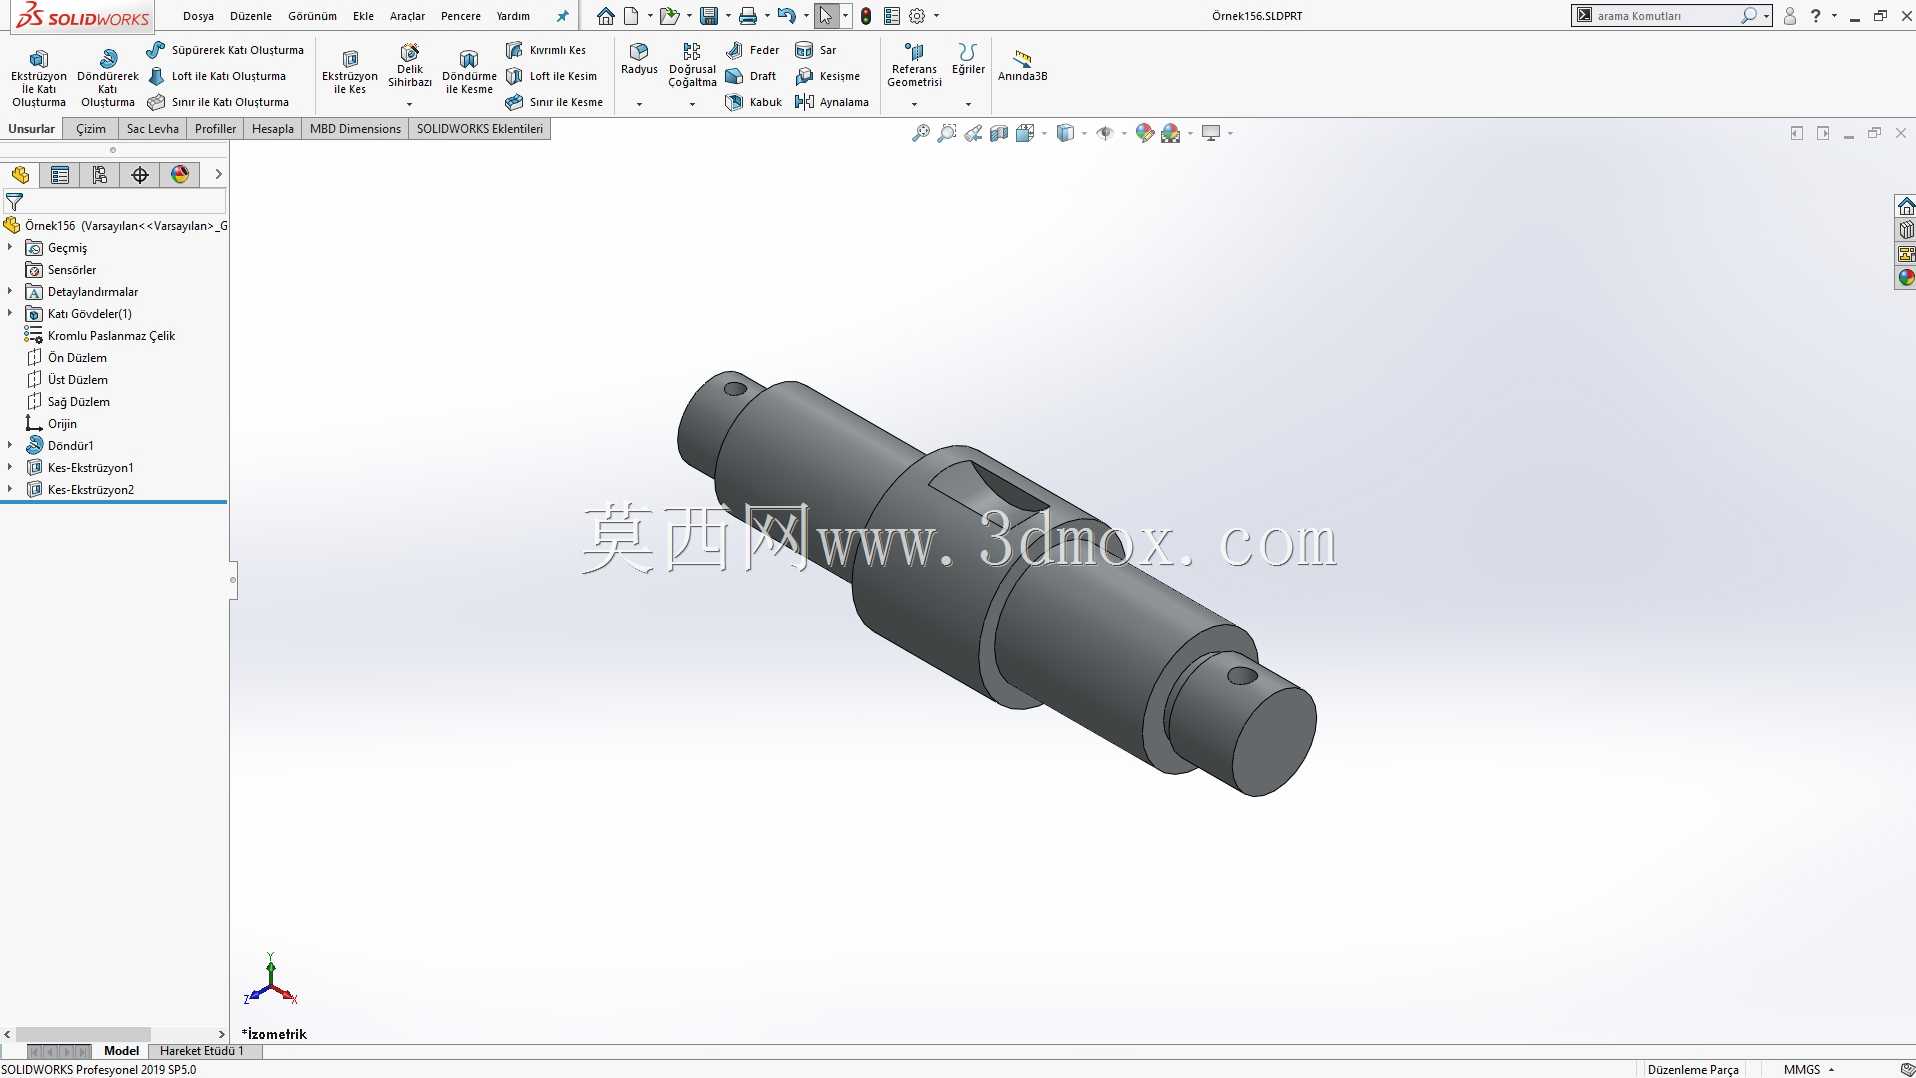Open Delik Sihirbazı tool
This screenshot has width=1916, height=1078.
coord(410,66)
